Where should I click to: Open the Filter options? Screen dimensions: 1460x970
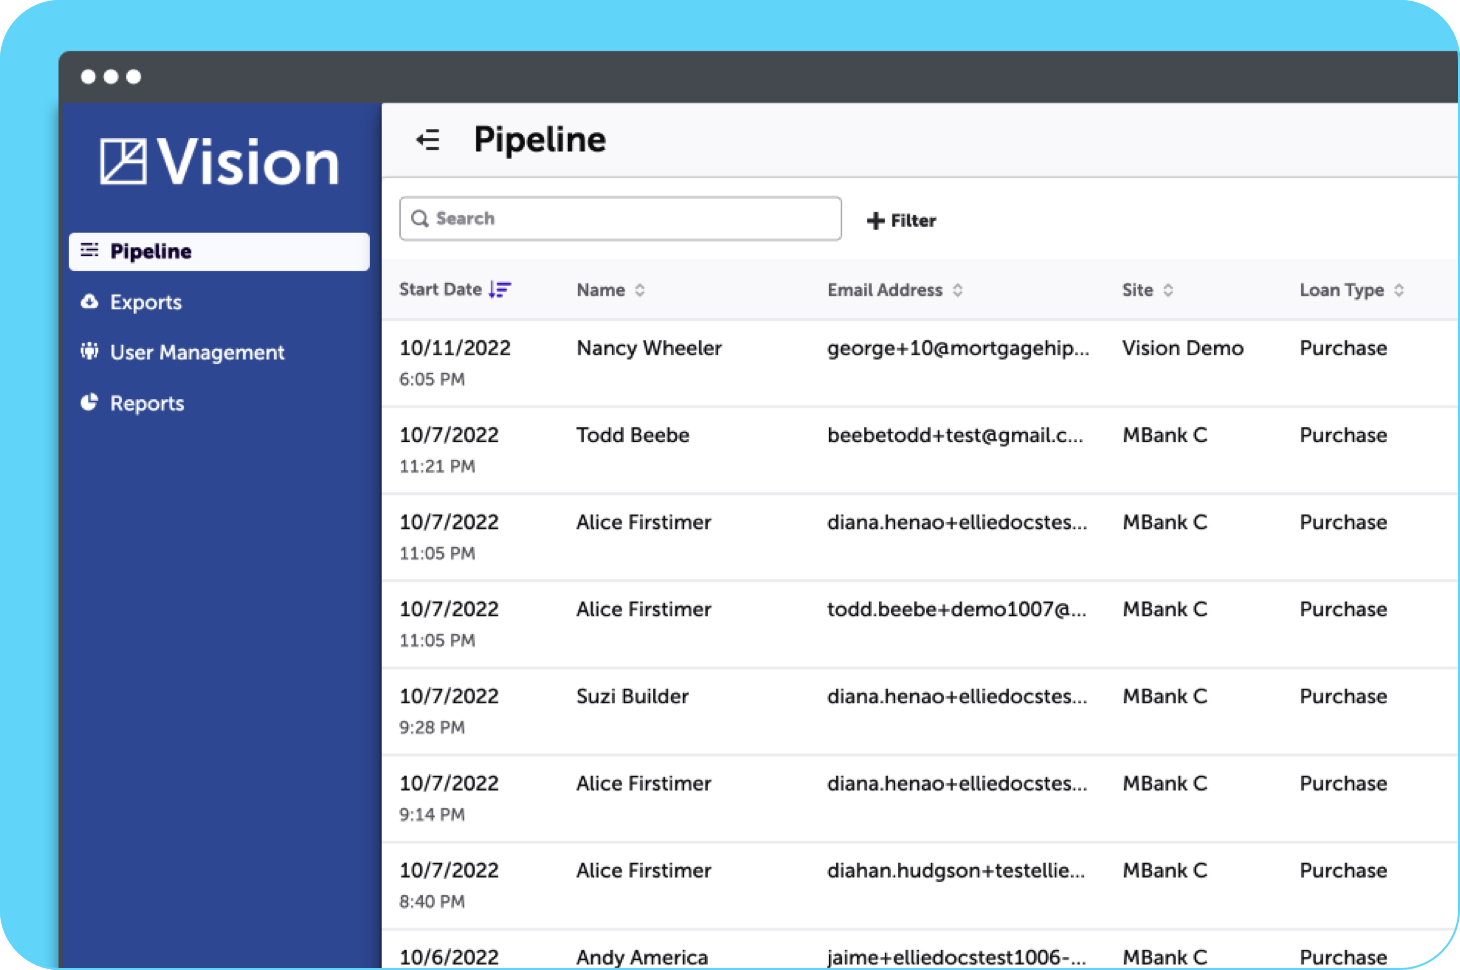point(901,221)
